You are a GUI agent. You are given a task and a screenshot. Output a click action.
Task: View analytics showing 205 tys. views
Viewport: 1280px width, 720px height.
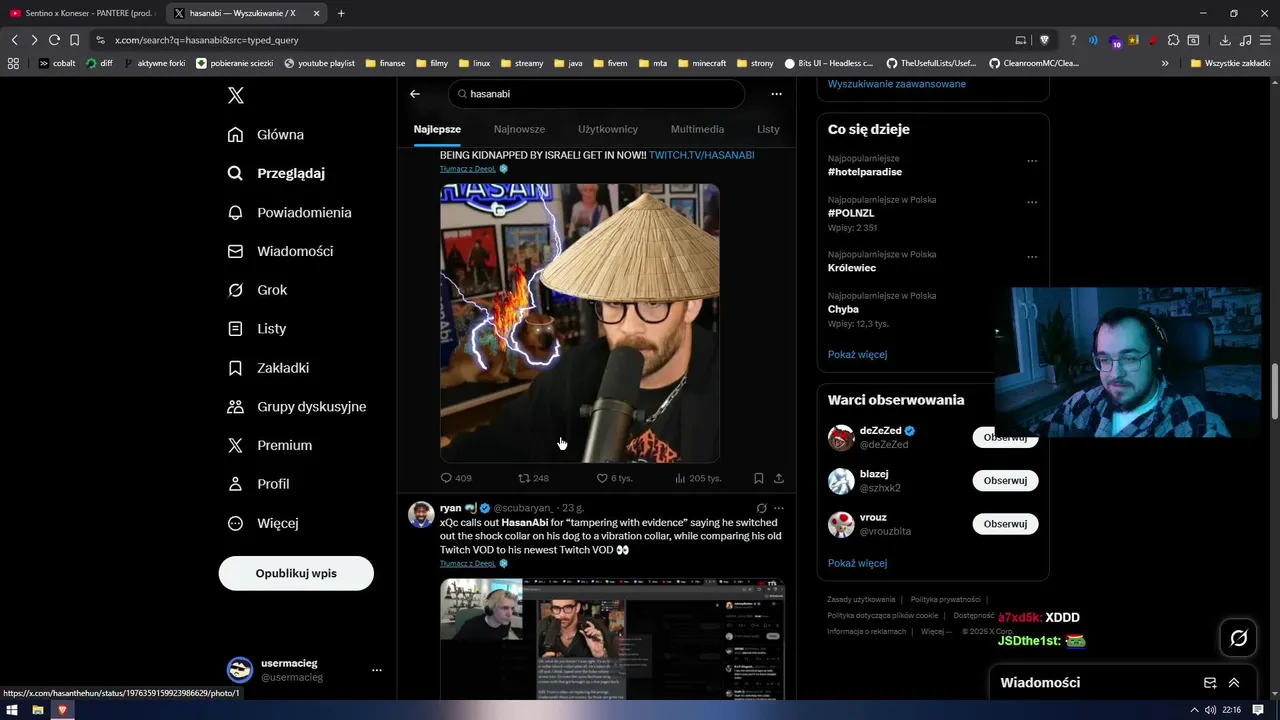(698, 478)
